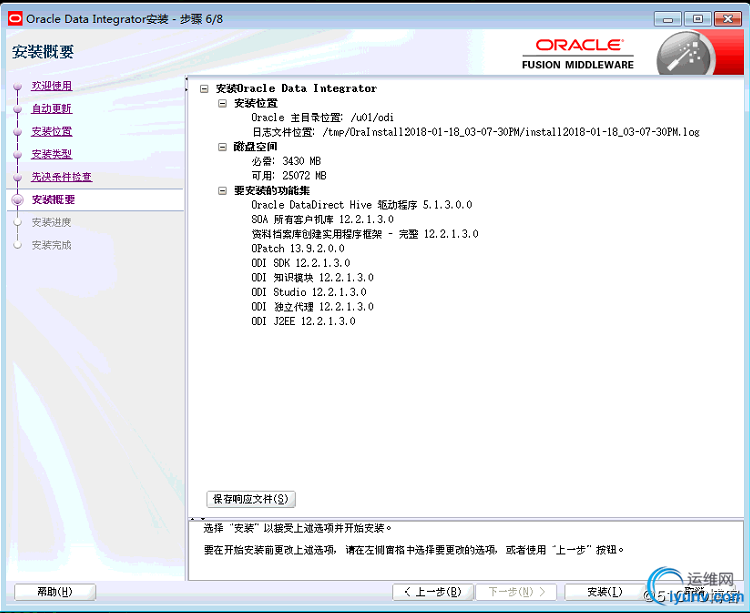Go to the 自动更新 step

pos(52,109)
